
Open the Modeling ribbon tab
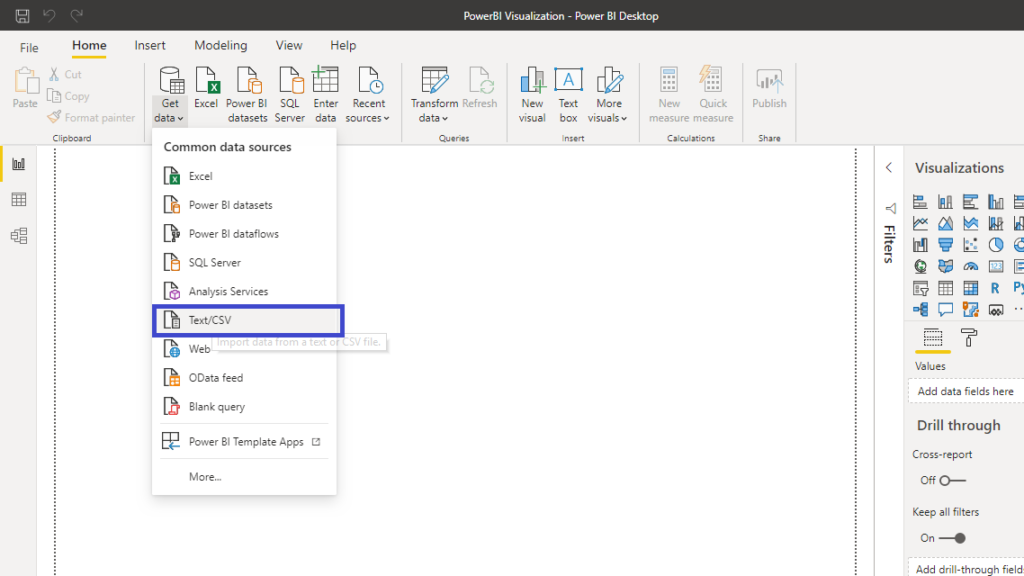click(220, 46)
